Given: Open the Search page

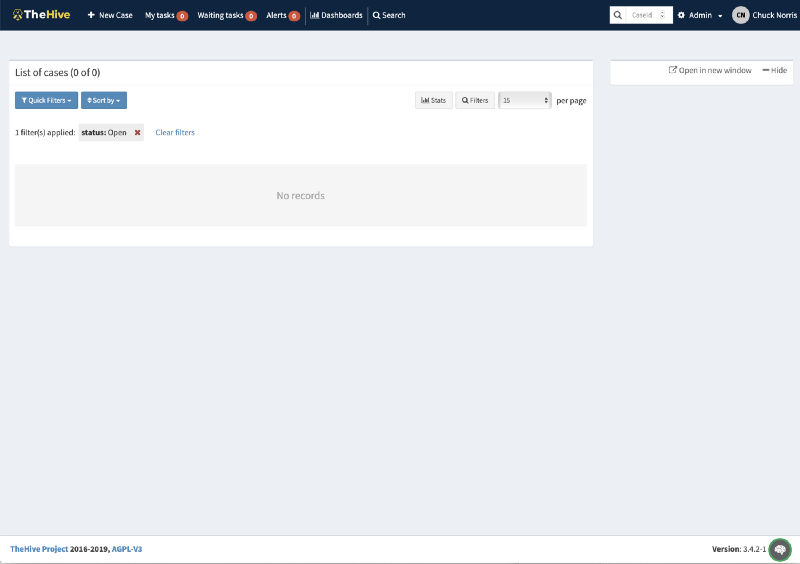Looking at the screenshot, I should point(389,15).
